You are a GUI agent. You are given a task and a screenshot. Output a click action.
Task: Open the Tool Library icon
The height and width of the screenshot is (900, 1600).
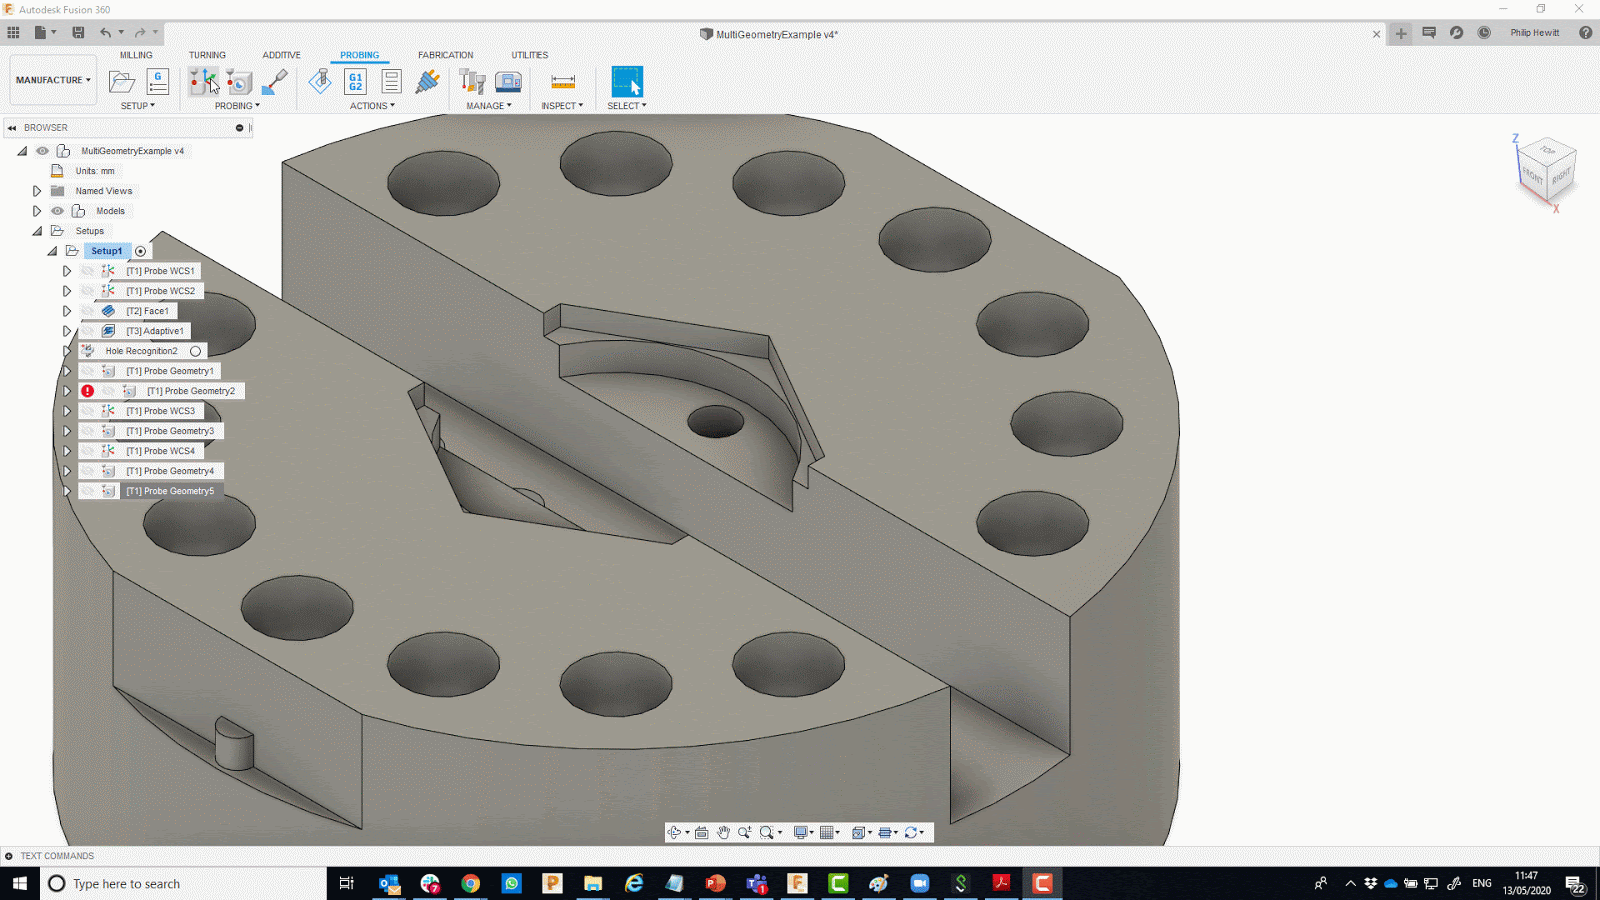point(472,82)
